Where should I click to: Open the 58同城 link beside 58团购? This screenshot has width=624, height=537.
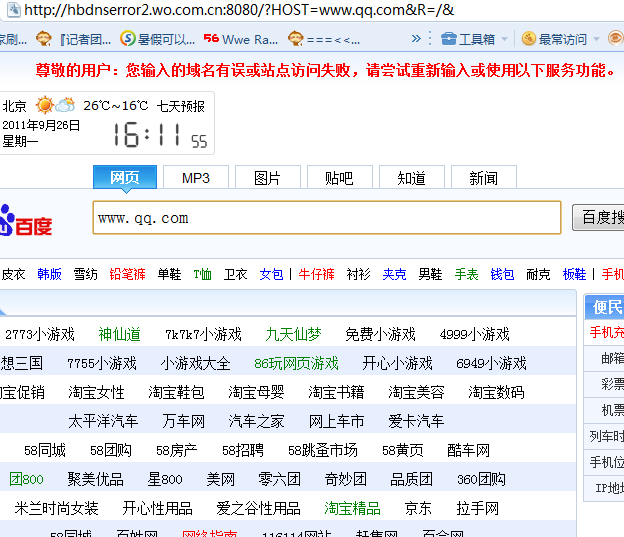[x=45, y=450]
